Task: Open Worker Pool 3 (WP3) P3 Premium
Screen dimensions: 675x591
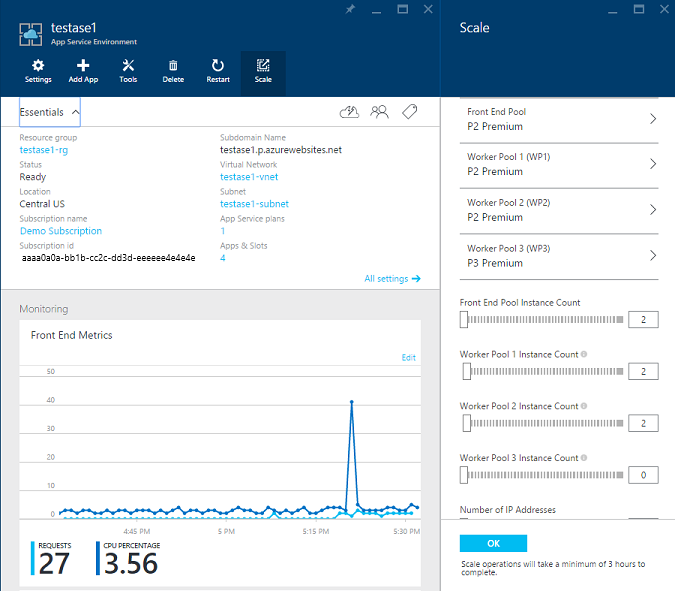Action: click(x=559, y=257)
